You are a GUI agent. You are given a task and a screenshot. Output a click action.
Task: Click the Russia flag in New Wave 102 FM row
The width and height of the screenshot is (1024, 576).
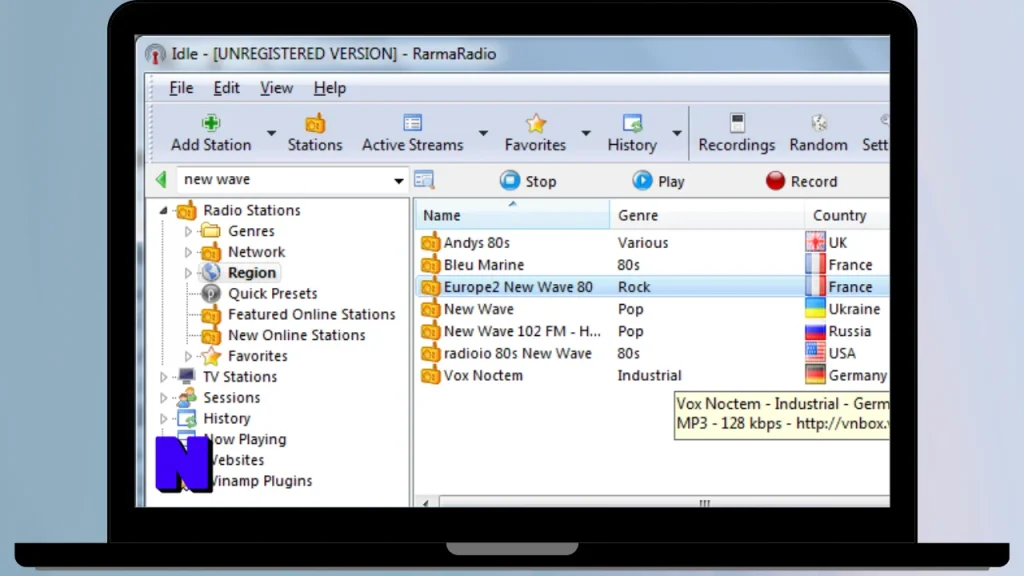point(815,331)
